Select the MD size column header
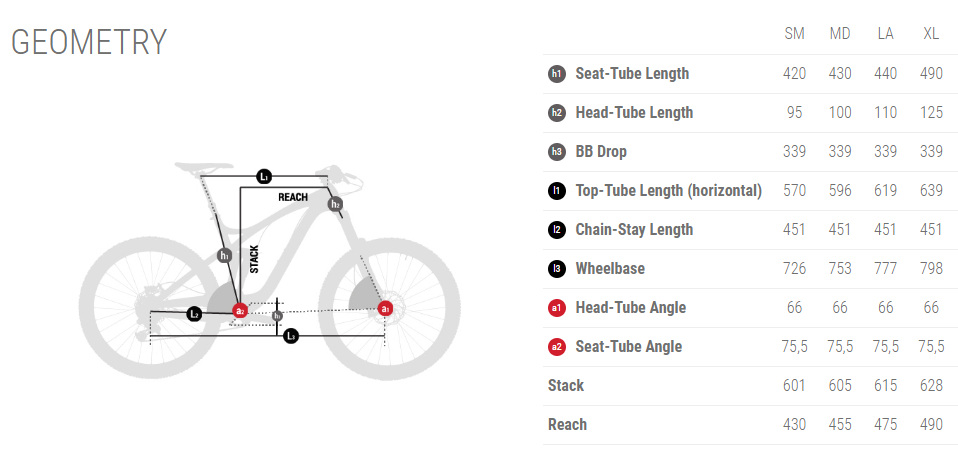Image resolution: width=958 pixels, height=472 pixels. point(840,34)
